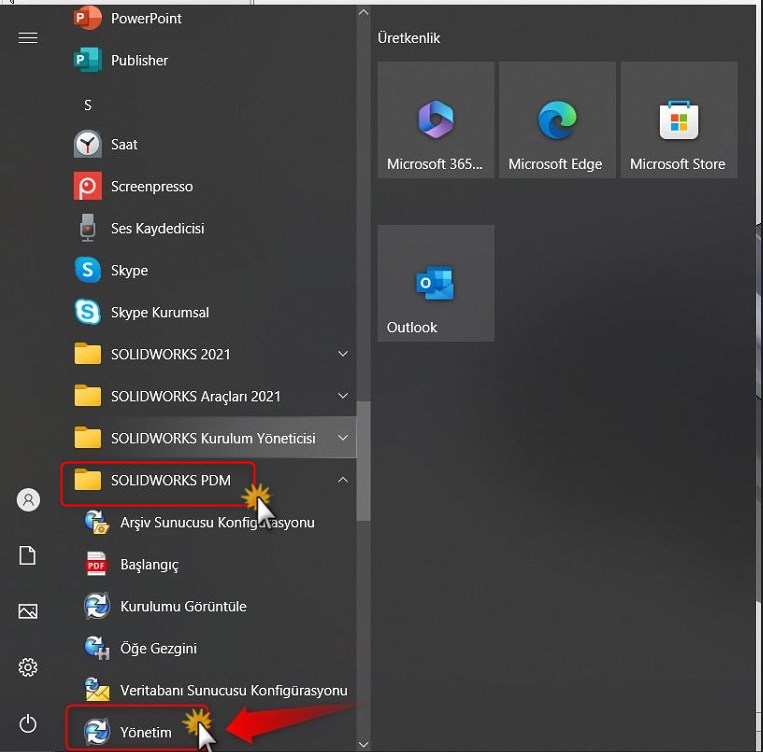Click the SOLIDWORKS Araçları 2021 folder icon
The width and height of the screenshot is (763, 752).
point(88,396)
